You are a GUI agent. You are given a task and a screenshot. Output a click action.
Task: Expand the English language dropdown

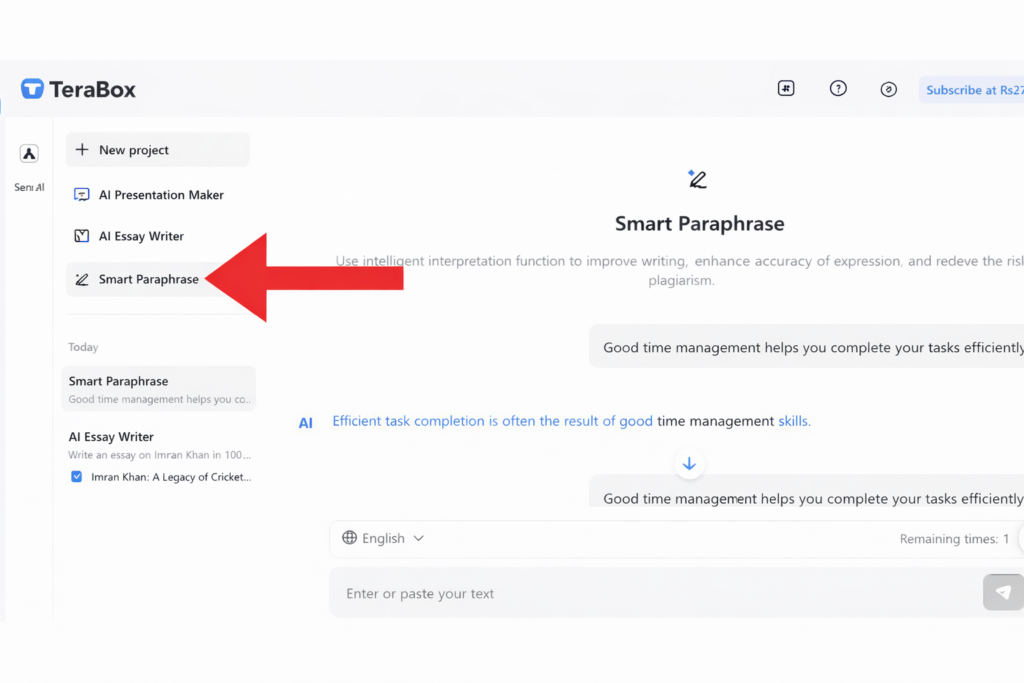(383, 538)
